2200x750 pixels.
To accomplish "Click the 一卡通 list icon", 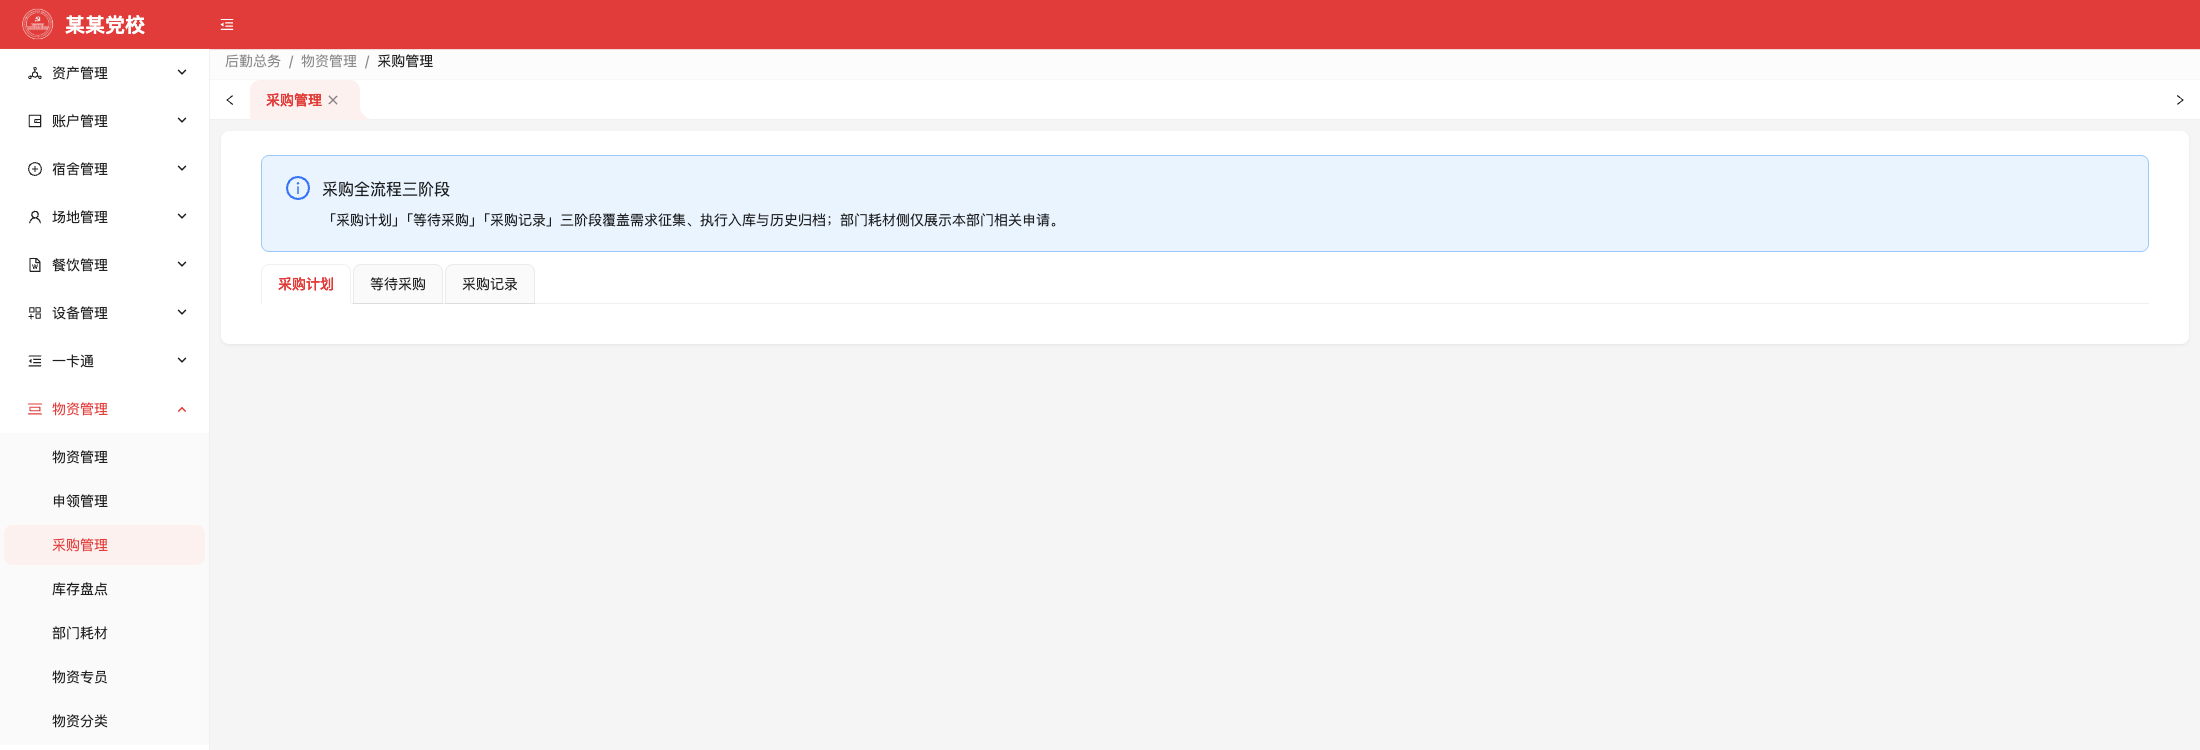I will [x=35, y=361].
